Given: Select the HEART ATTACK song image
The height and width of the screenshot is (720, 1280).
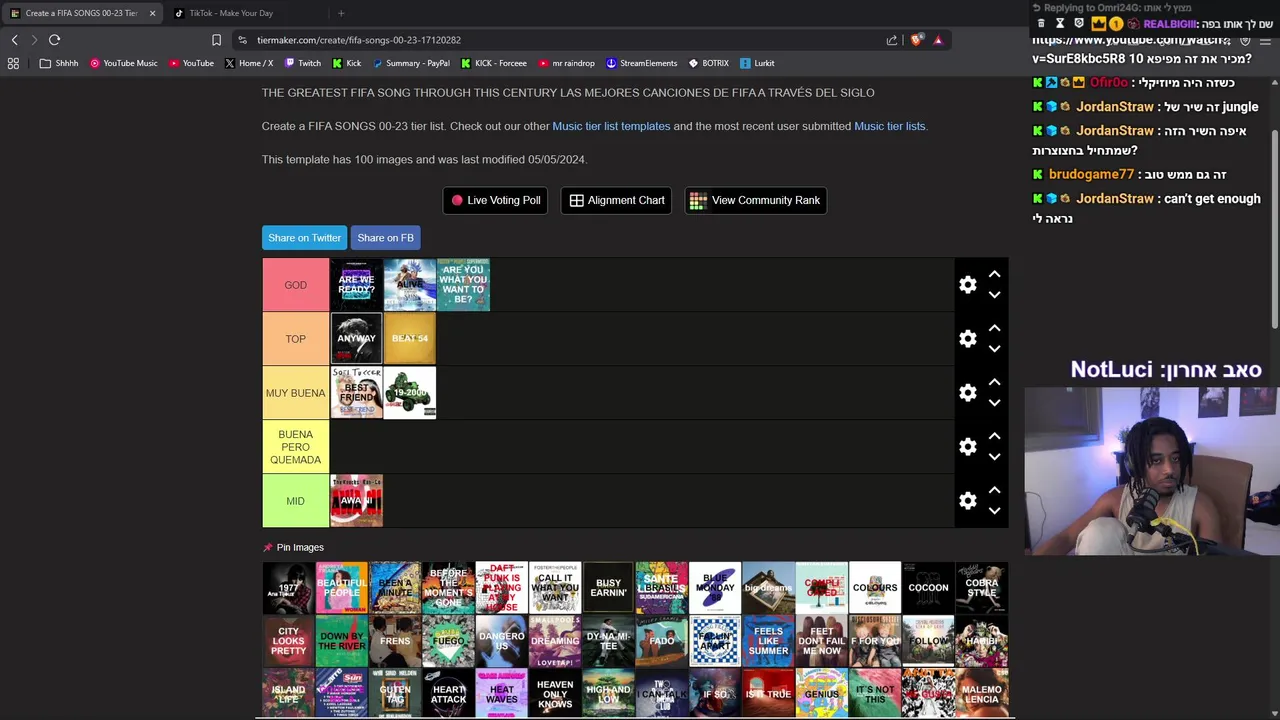Looking at the screenshot, I should tap(448, 694).
